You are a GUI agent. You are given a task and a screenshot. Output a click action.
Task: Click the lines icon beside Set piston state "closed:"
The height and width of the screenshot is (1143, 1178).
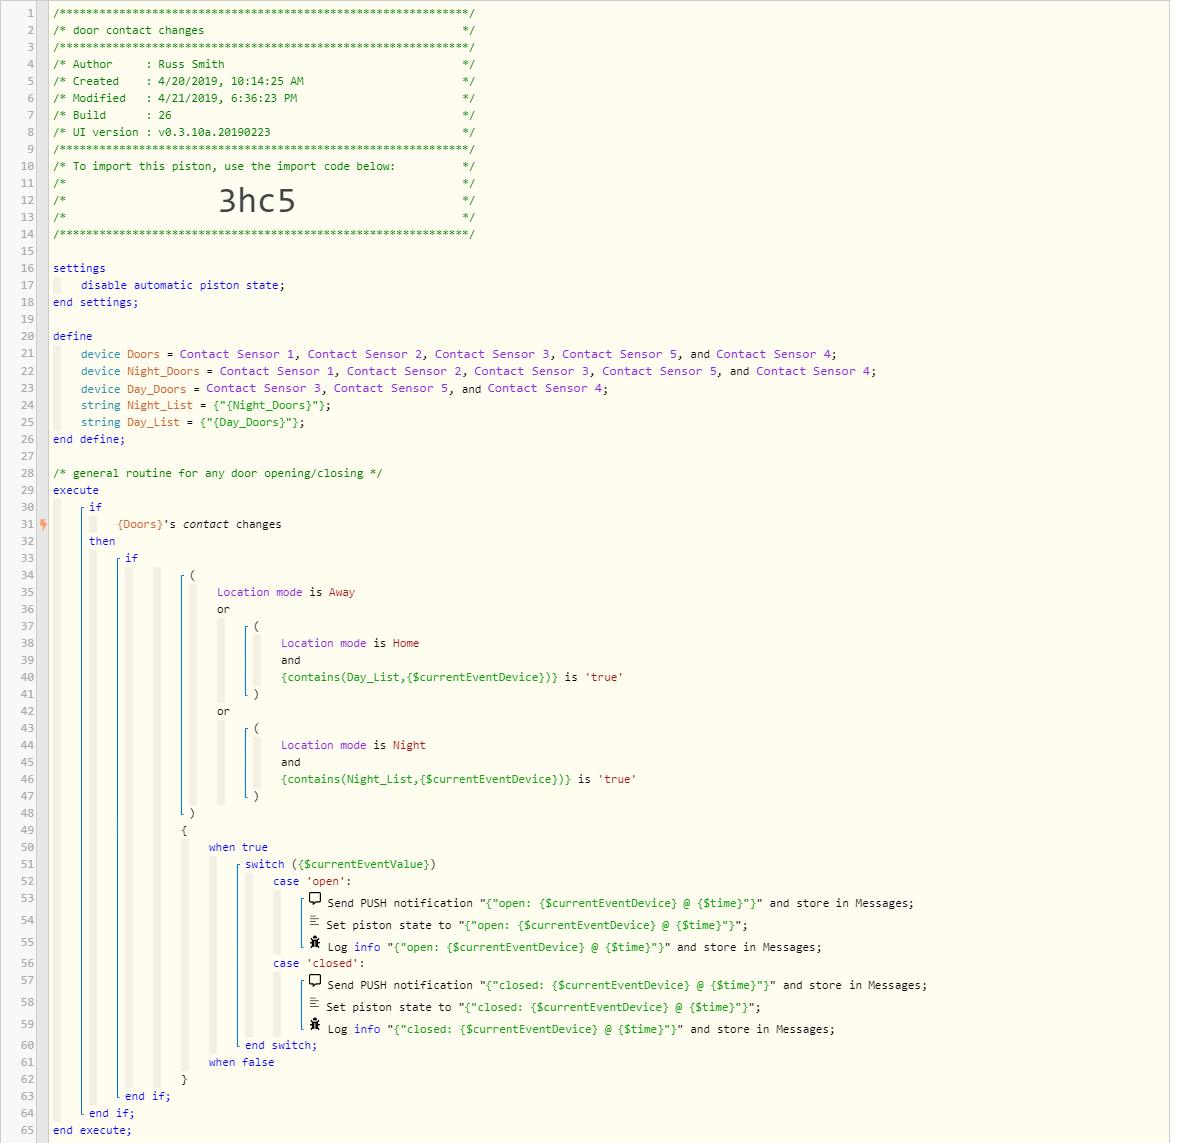(314, 1002)
